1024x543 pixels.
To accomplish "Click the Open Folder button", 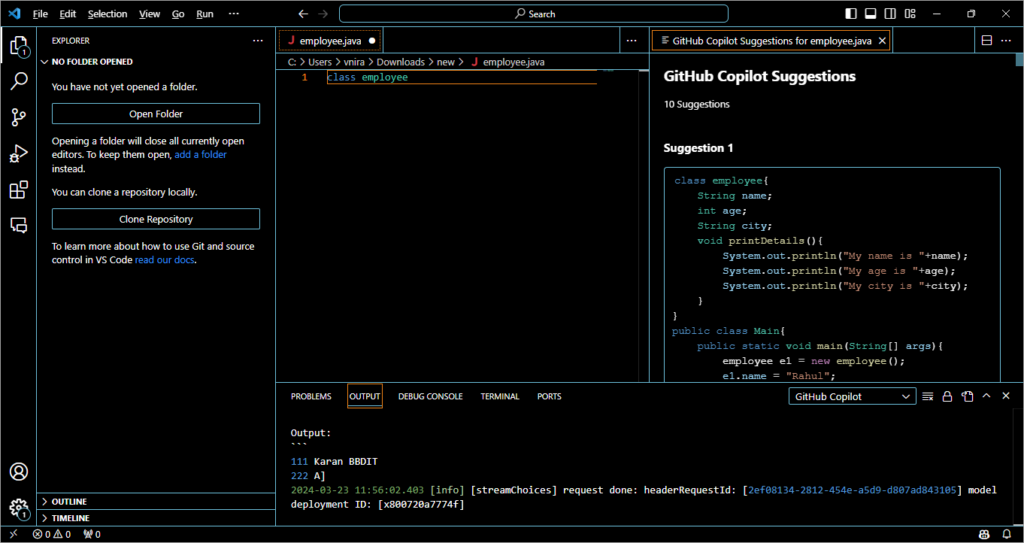I will pos(155,114).
